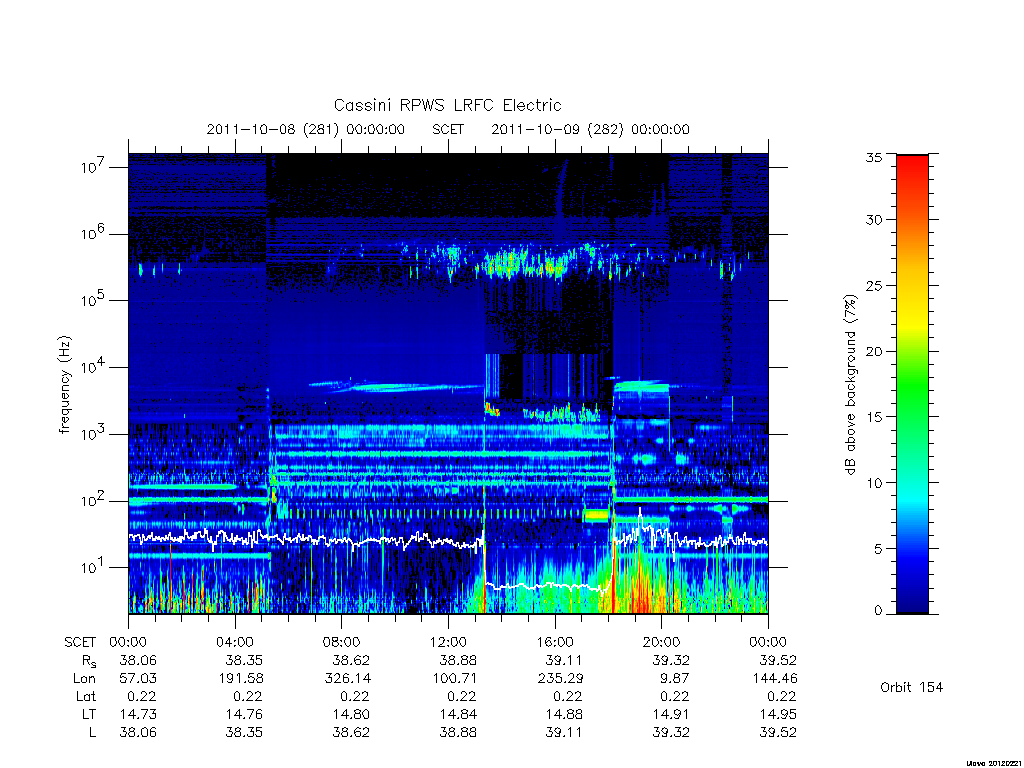Click the LT row label
1024x768 pixels.
tap(89, 714)
